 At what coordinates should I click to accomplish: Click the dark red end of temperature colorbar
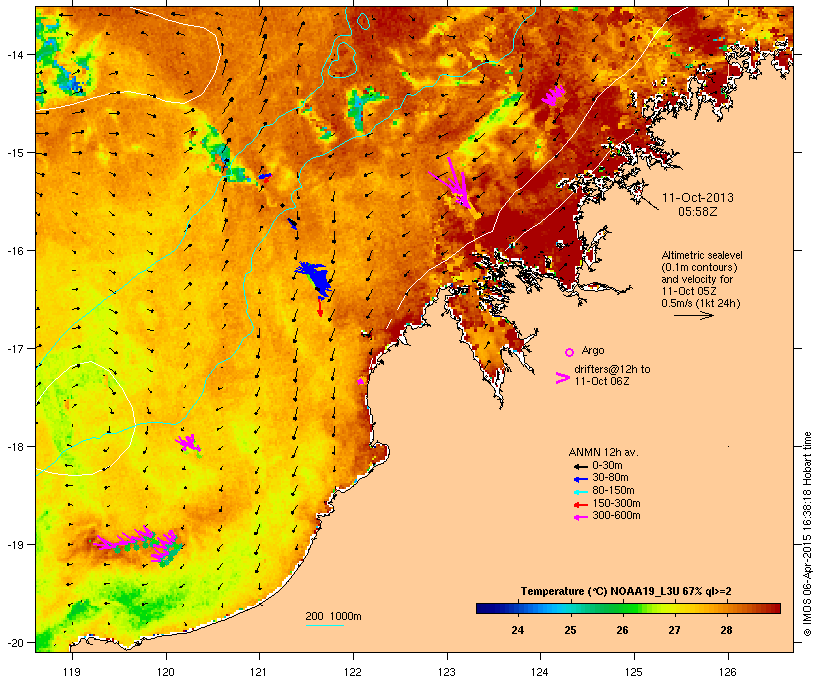[775, 608]
